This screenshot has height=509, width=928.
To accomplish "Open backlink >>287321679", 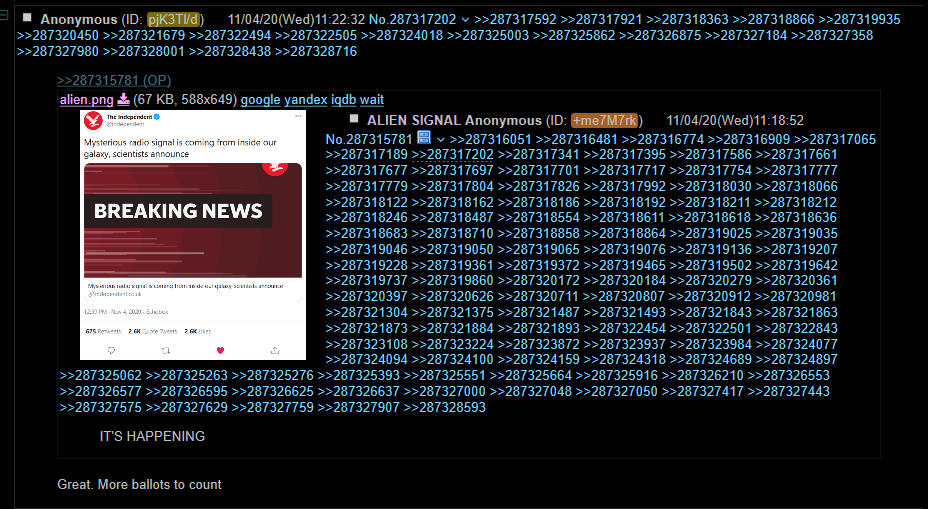I will pos(144,36).
